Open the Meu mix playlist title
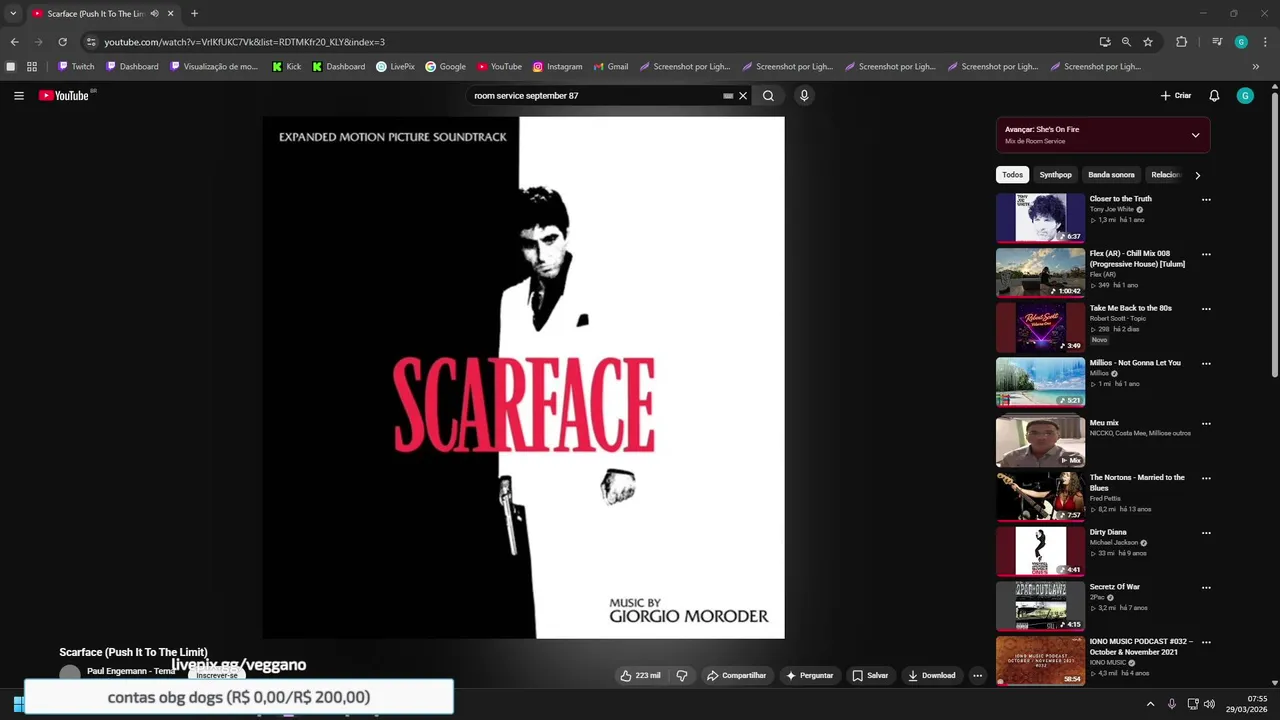This screenshot has width=1280, height=720. coord(1104,423)
